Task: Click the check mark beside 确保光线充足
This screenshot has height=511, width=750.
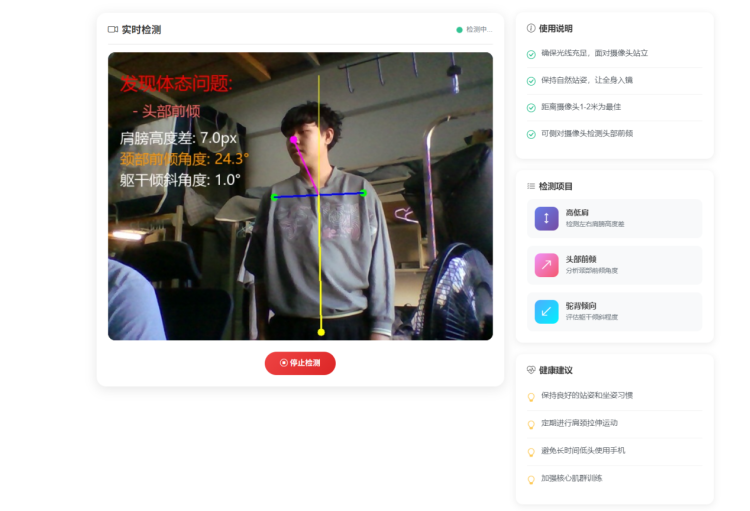Action: (531, 54)
